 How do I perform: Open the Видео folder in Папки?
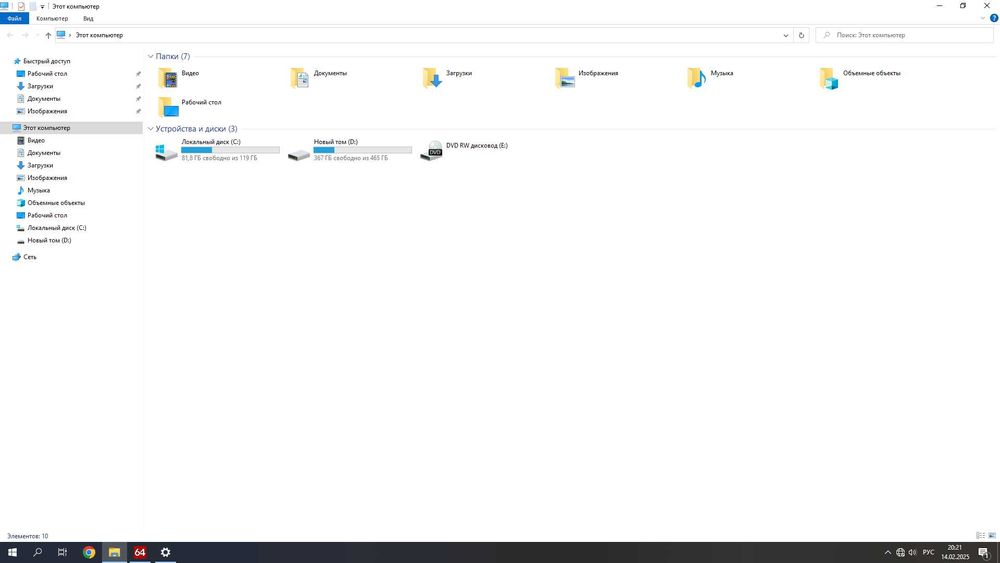pos(168,78)
